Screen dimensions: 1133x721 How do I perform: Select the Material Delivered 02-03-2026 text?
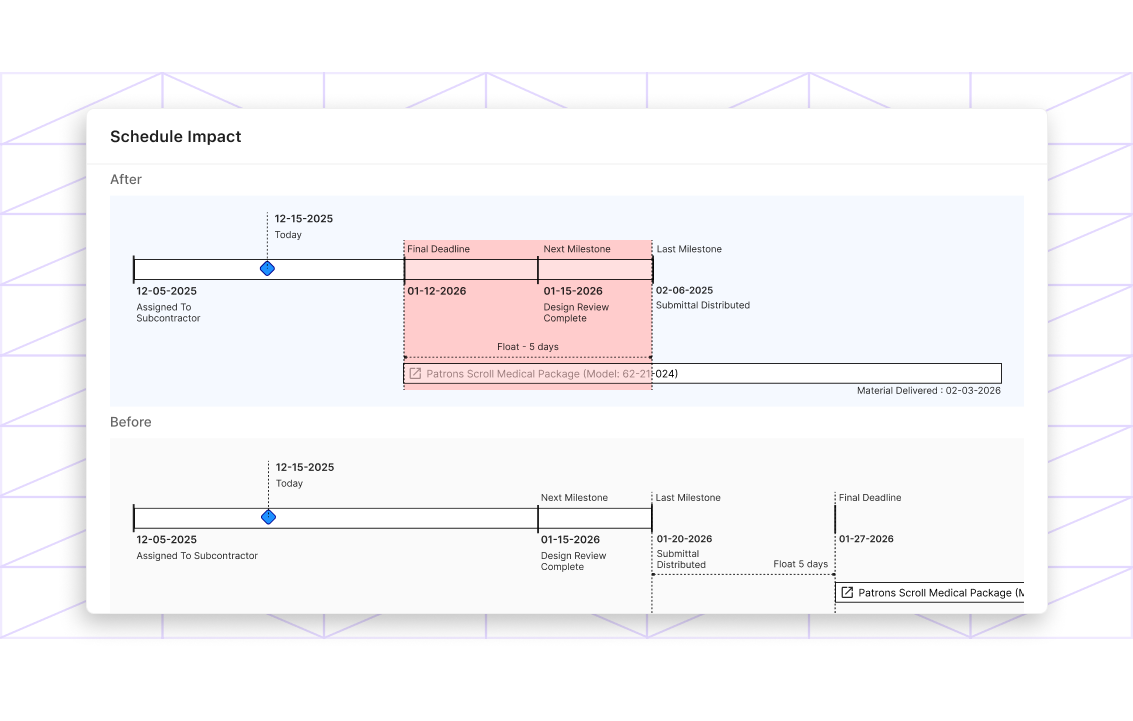pyautogui.click(x=930, y=390)
